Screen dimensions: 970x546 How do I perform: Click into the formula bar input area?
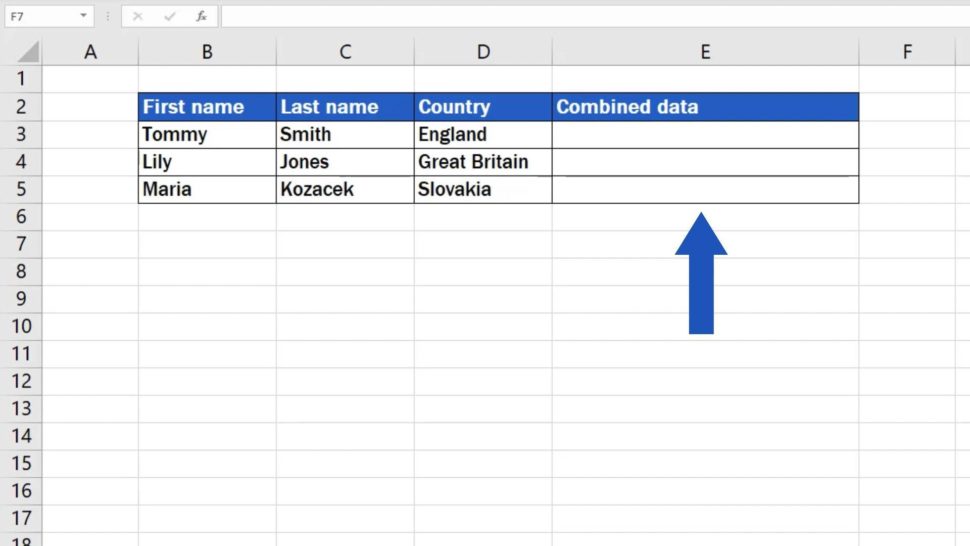click(x=590, y=16)
